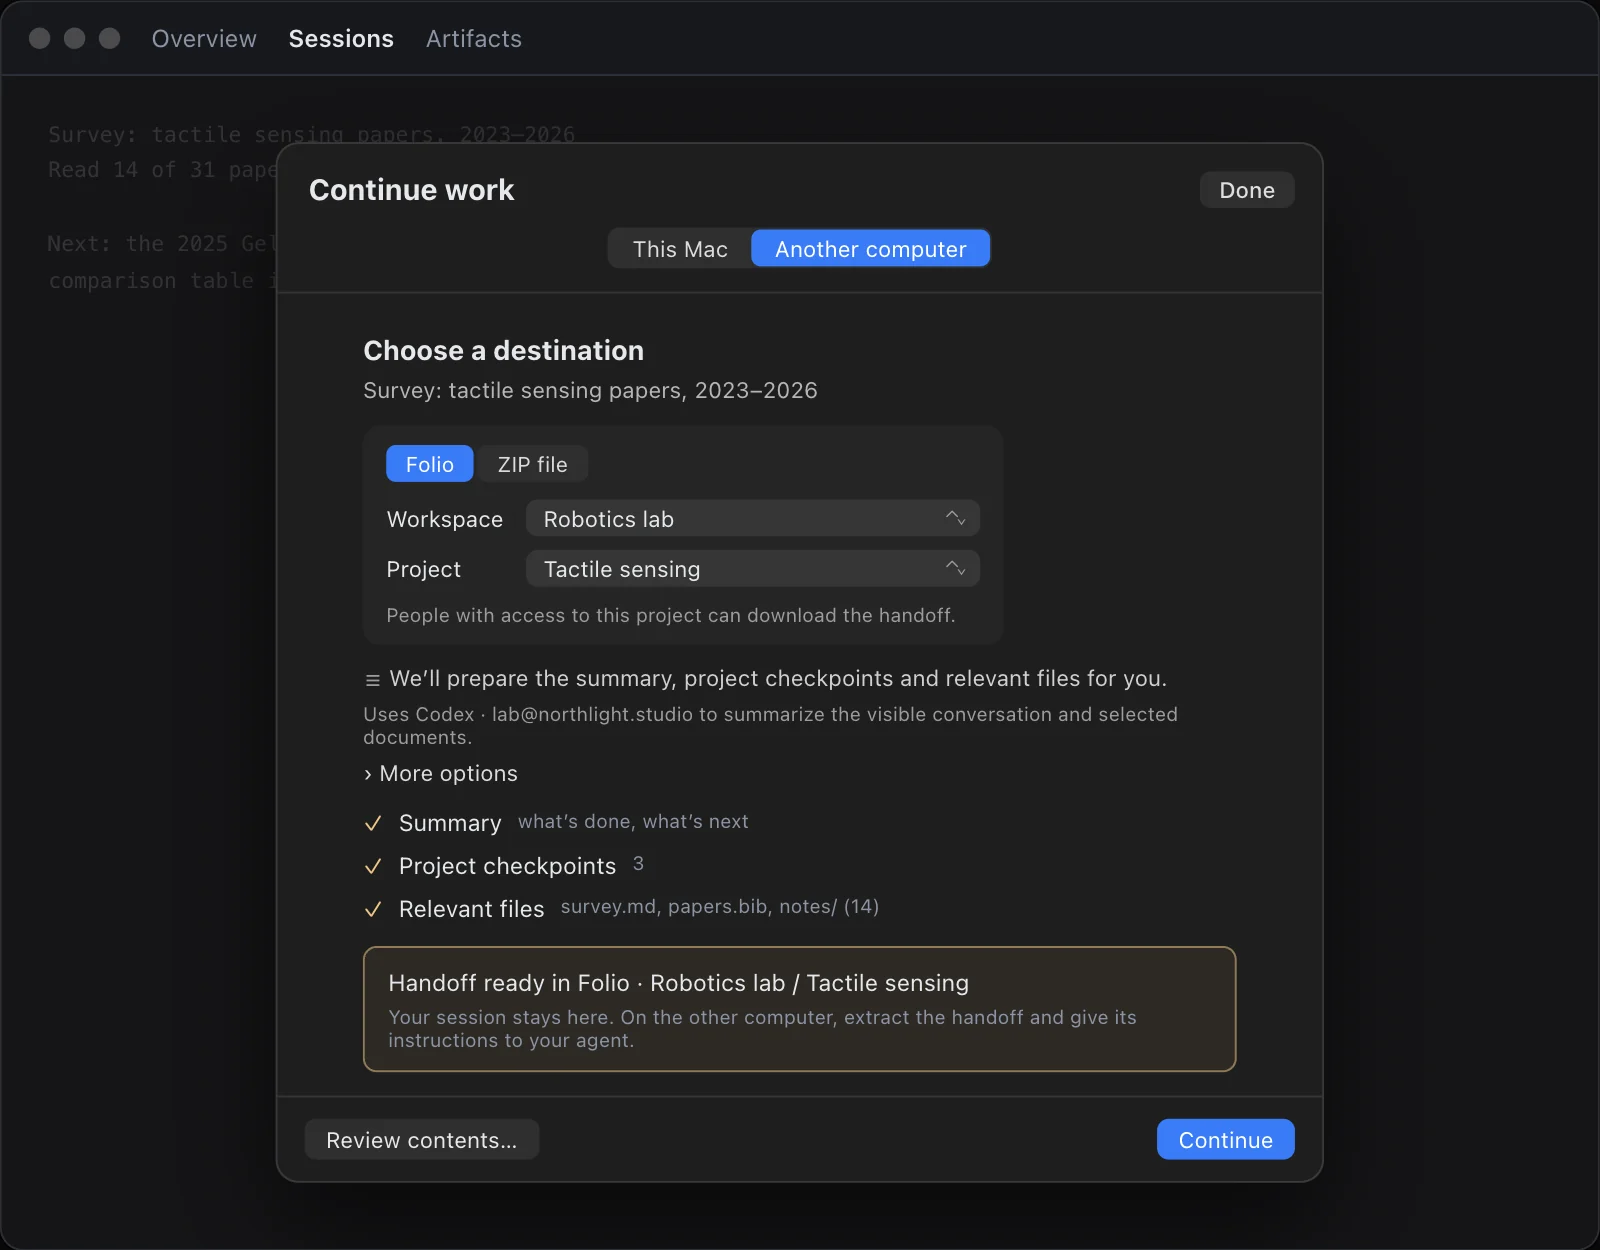Click the Workspace field label
Viewport: 1600px width, 1250px height.
pyautogui.click(x=445, y=520)
